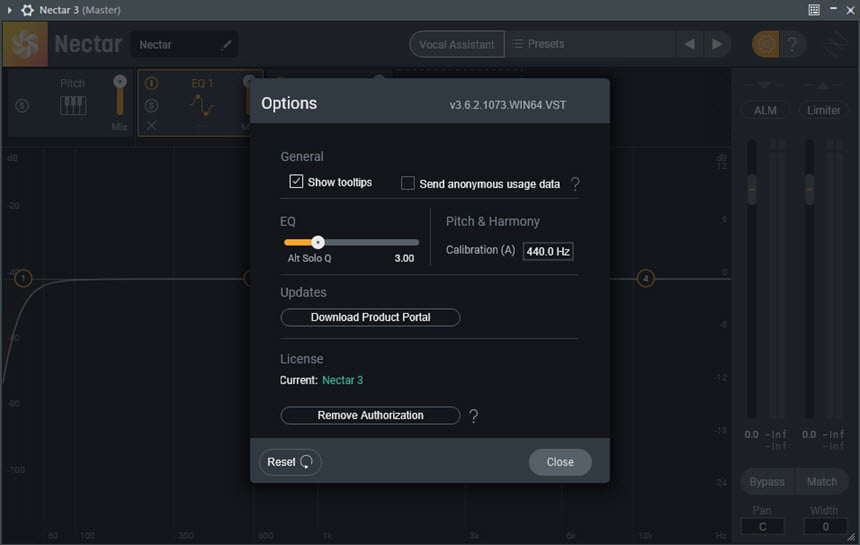This screenshot has height=545, width=860.
Task: Click the Match gain button
Action: tap(822, 482)
